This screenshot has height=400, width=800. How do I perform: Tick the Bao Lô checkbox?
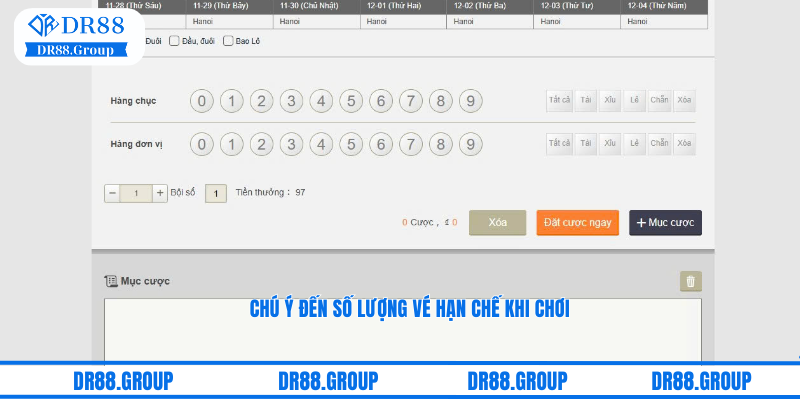pos(228,41)
